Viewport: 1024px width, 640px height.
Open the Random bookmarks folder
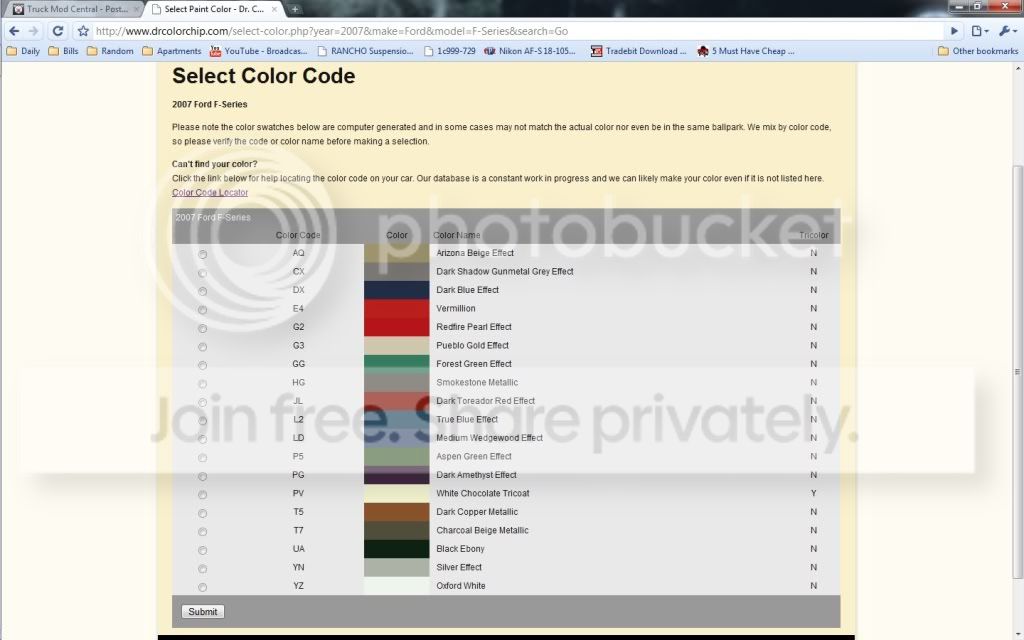pyautogui.click(x=110, y=51)
